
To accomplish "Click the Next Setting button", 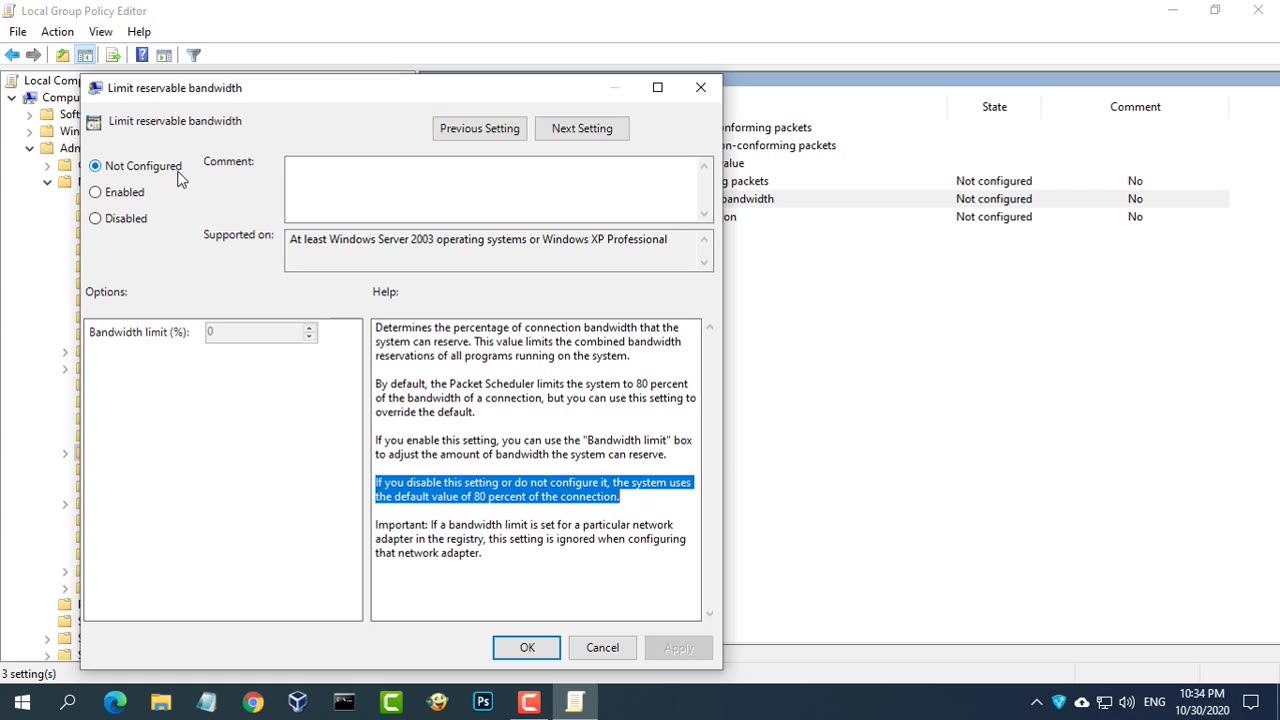I will pyautogui.click(x=582, y=128).
